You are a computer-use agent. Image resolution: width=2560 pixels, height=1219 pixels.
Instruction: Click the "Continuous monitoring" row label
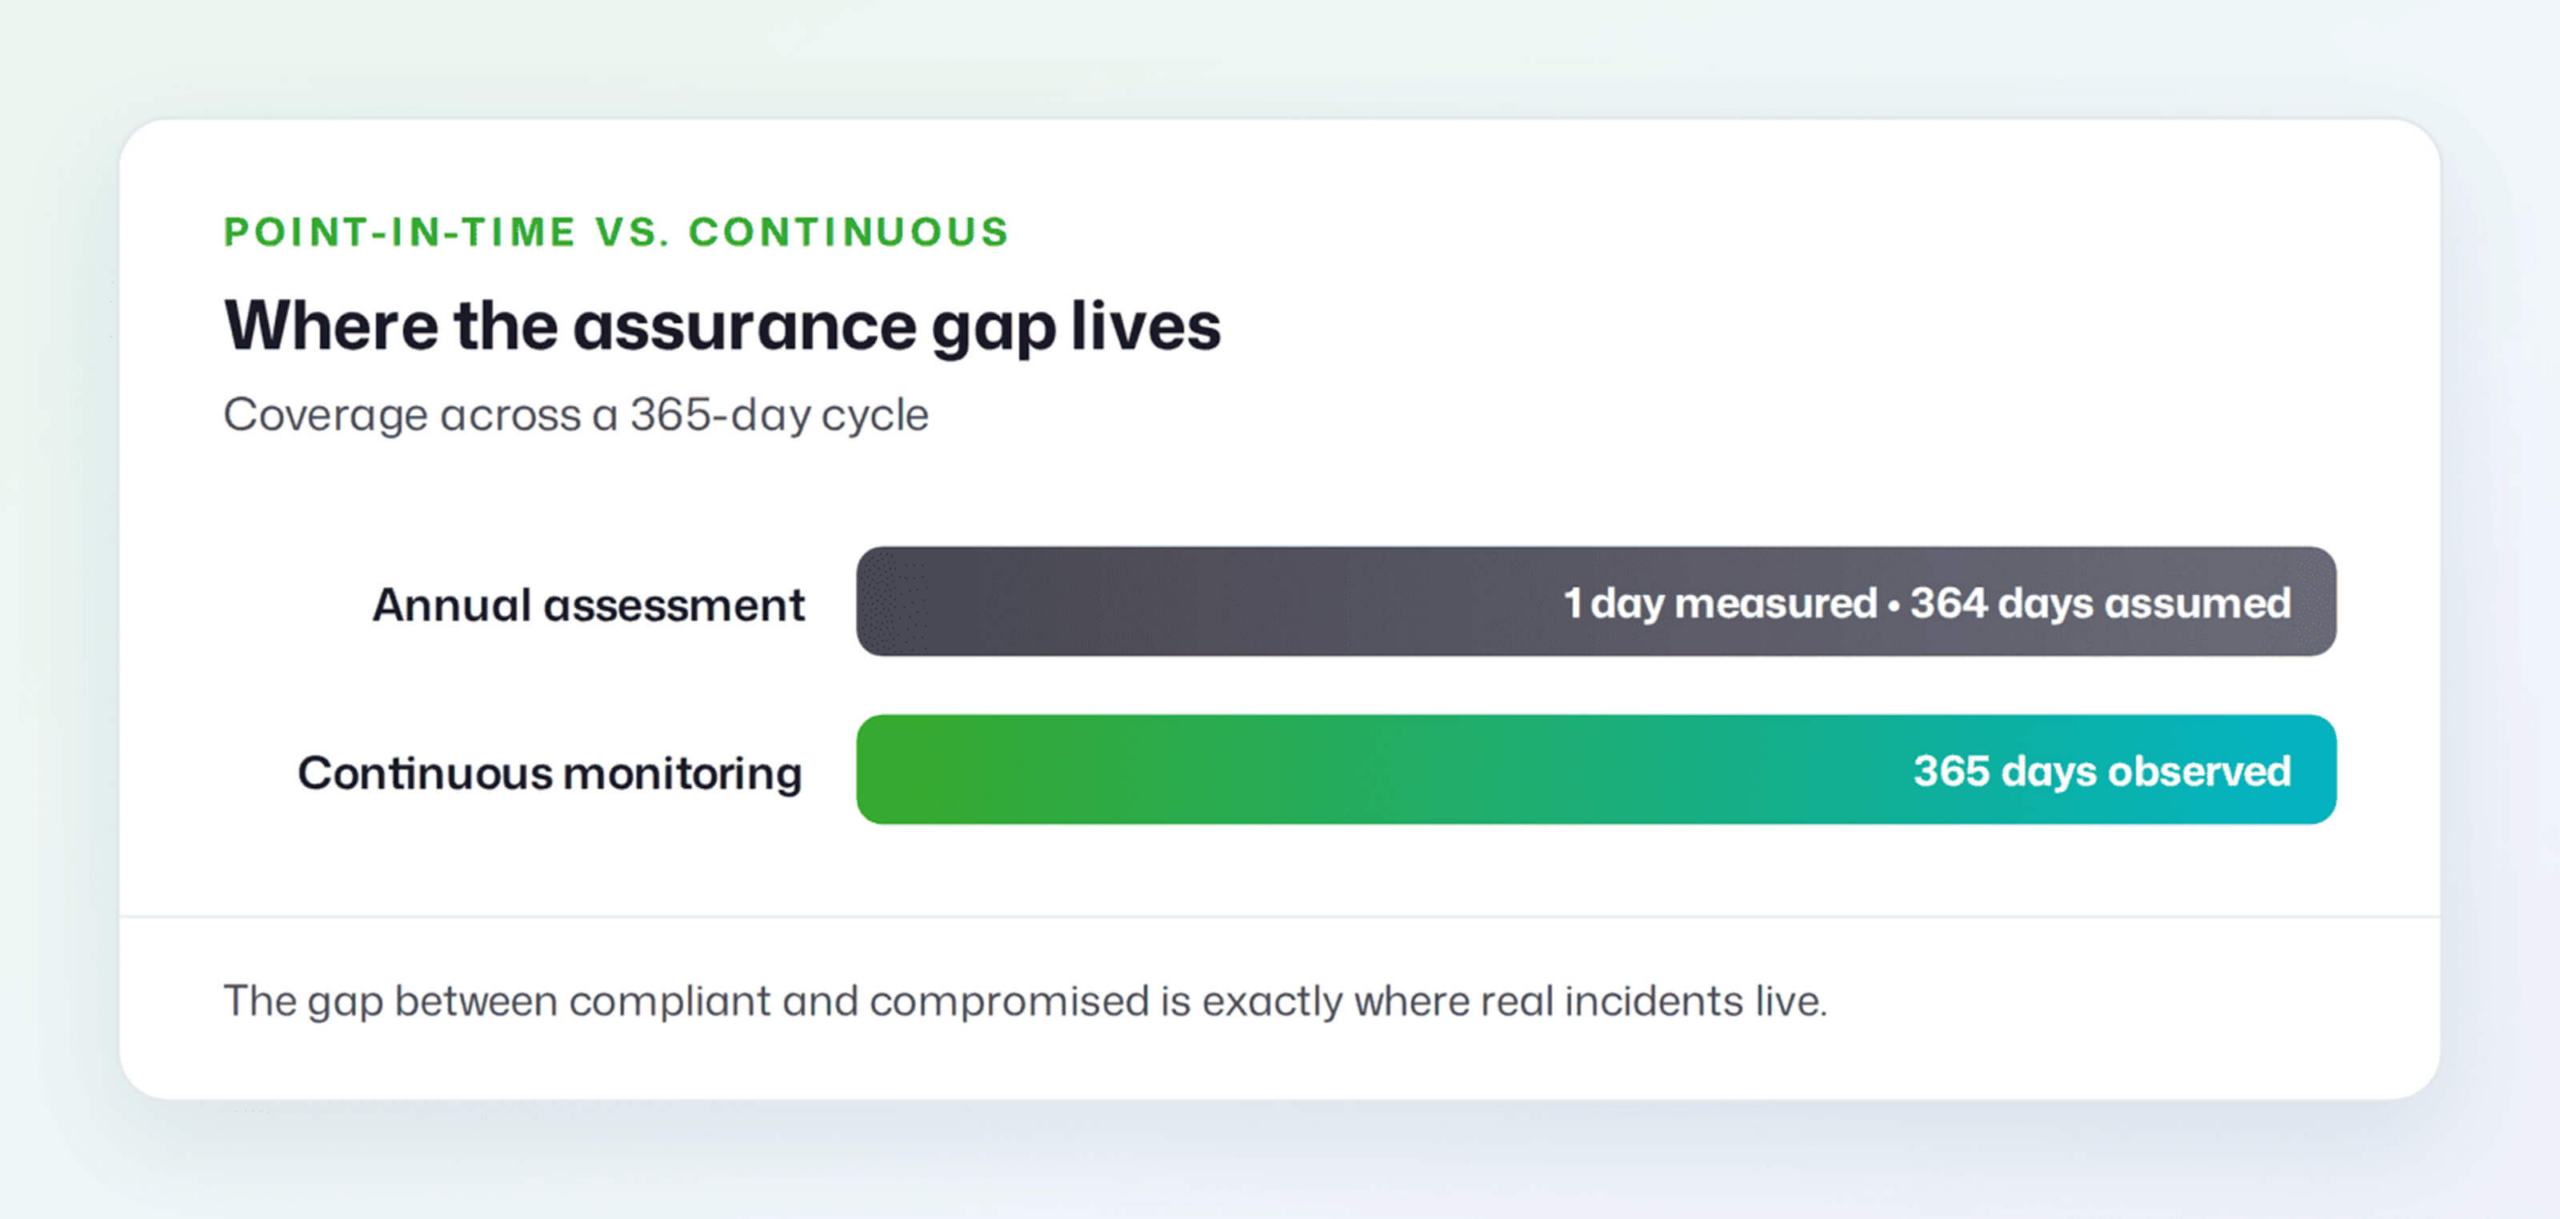[x=550, y=773]
